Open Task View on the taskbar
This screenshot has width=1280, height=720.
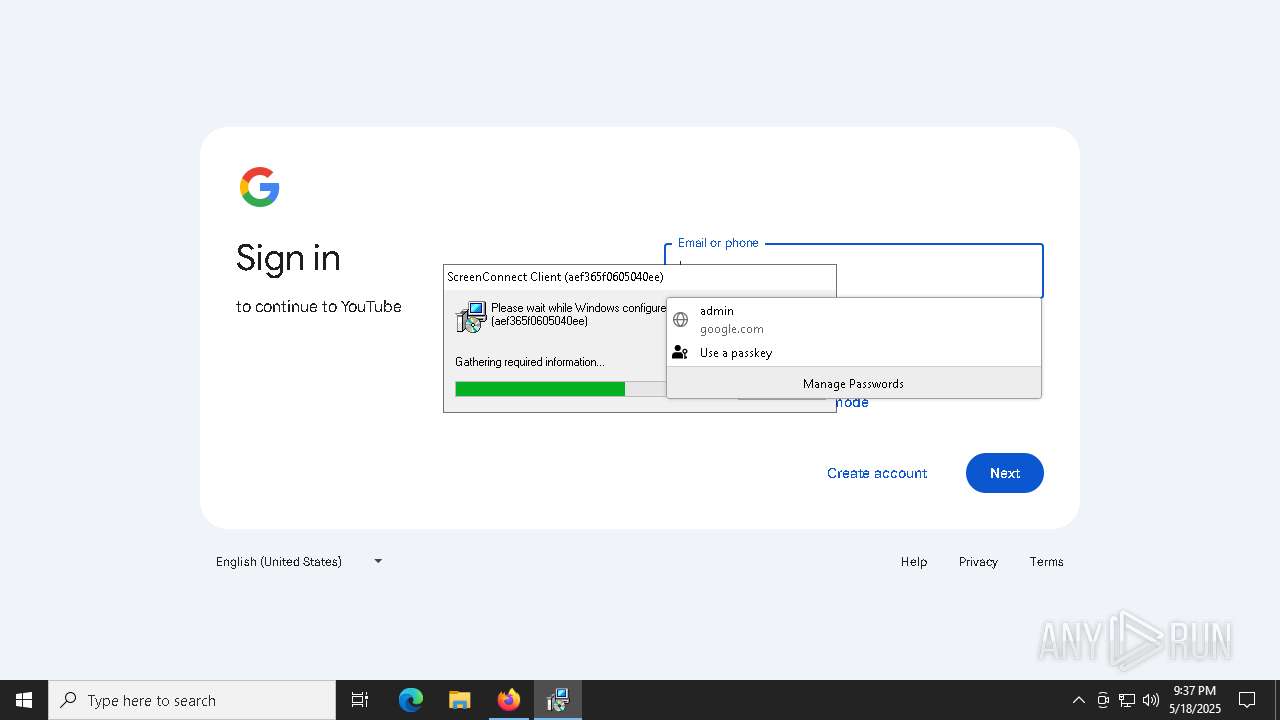click(360, 700)
